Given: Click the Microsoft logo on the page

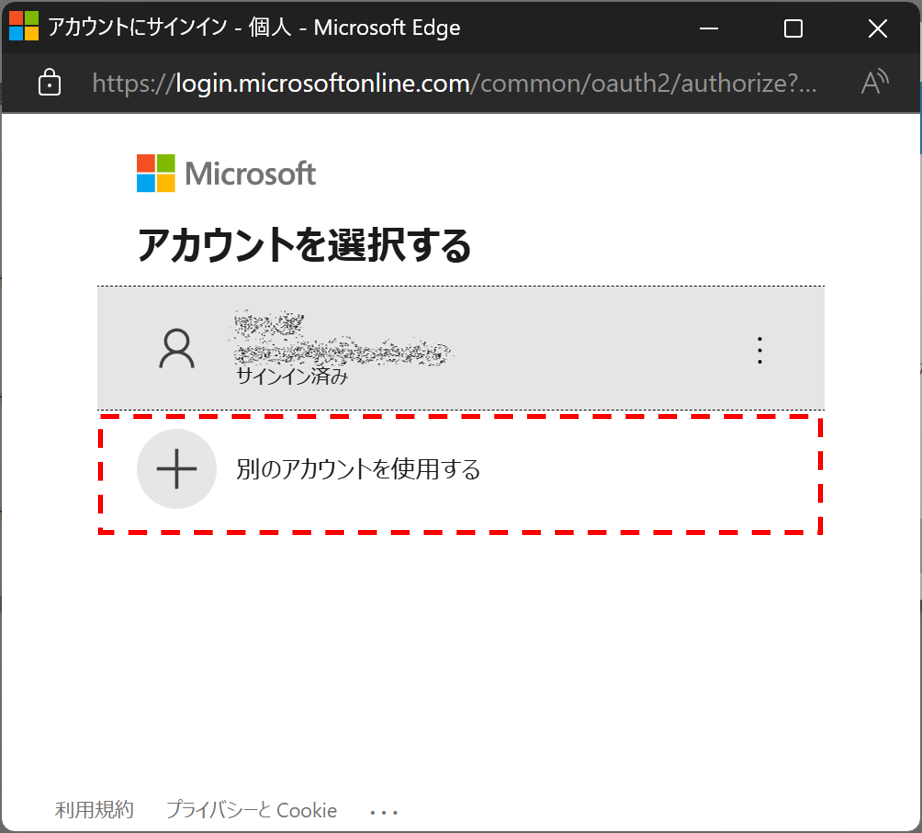Looking at the screenshot, I should [x=226, y=173].
